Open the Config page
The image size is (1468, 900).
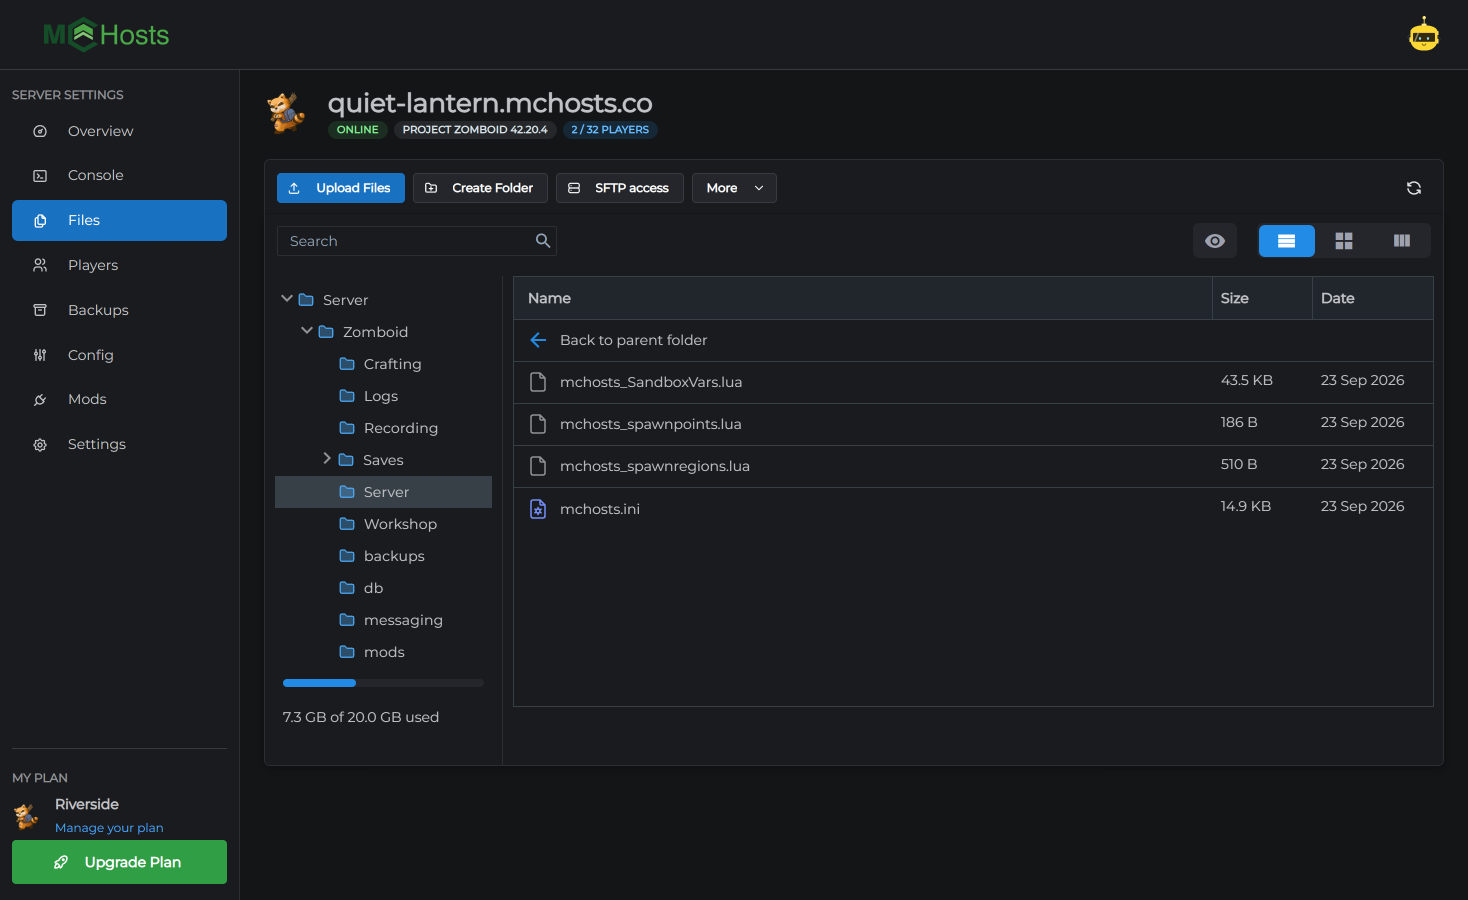[119, 355]
